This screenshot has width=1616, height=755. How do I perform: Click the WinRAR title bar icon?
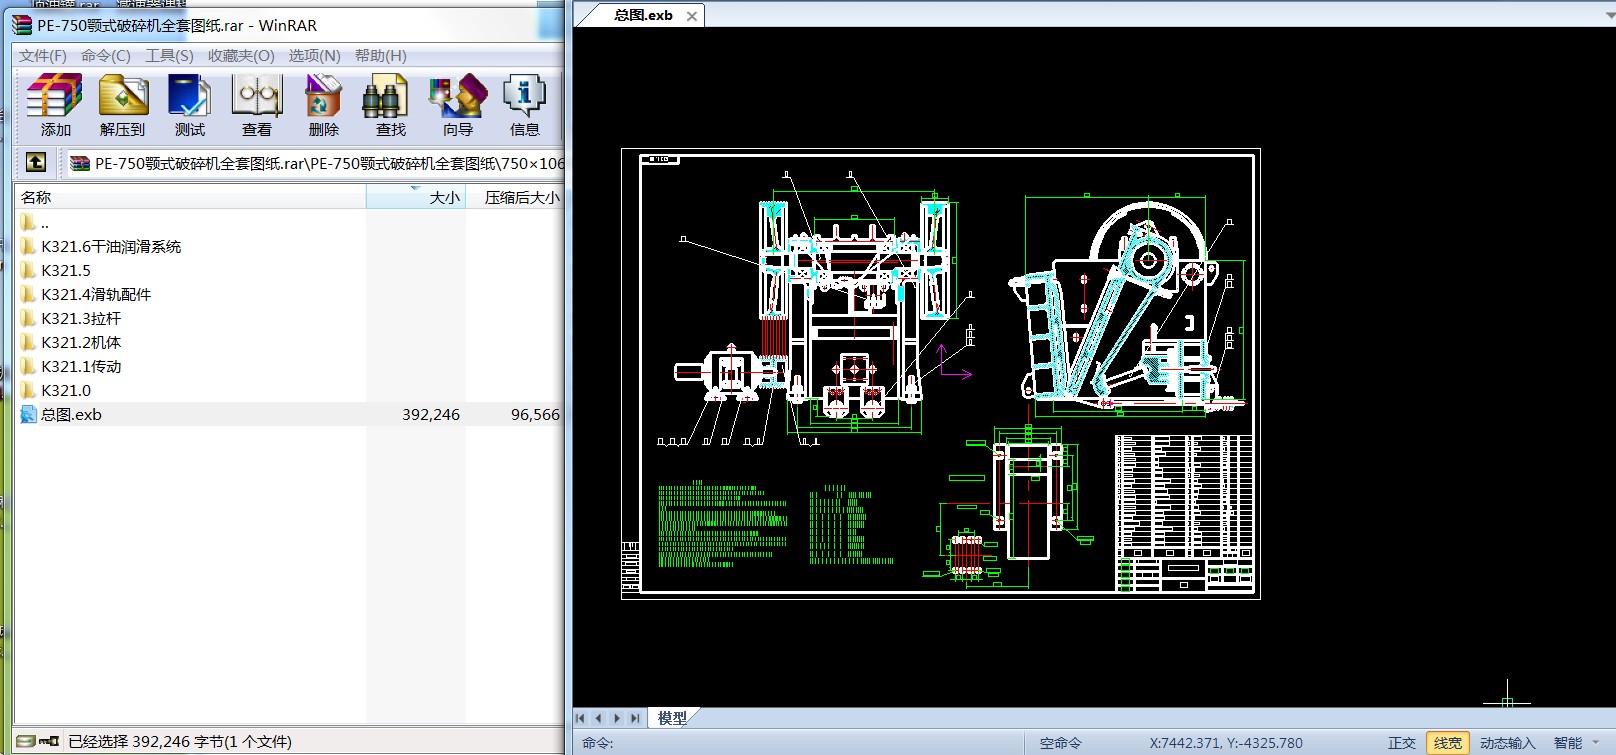pos(22,25)
